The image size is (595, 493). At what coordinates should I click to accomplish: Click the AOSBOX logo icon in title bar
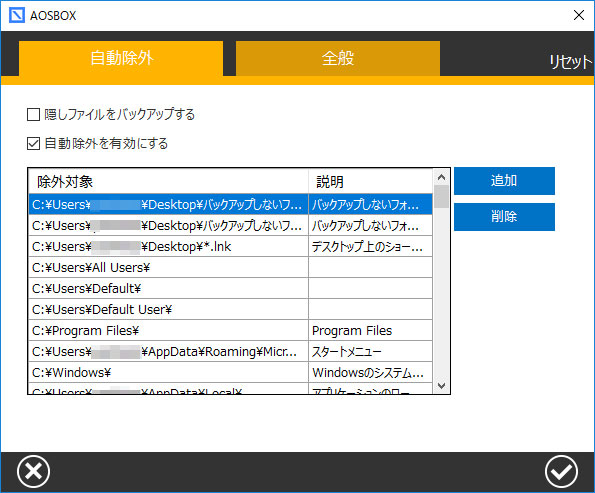click(x=17, y=15)
